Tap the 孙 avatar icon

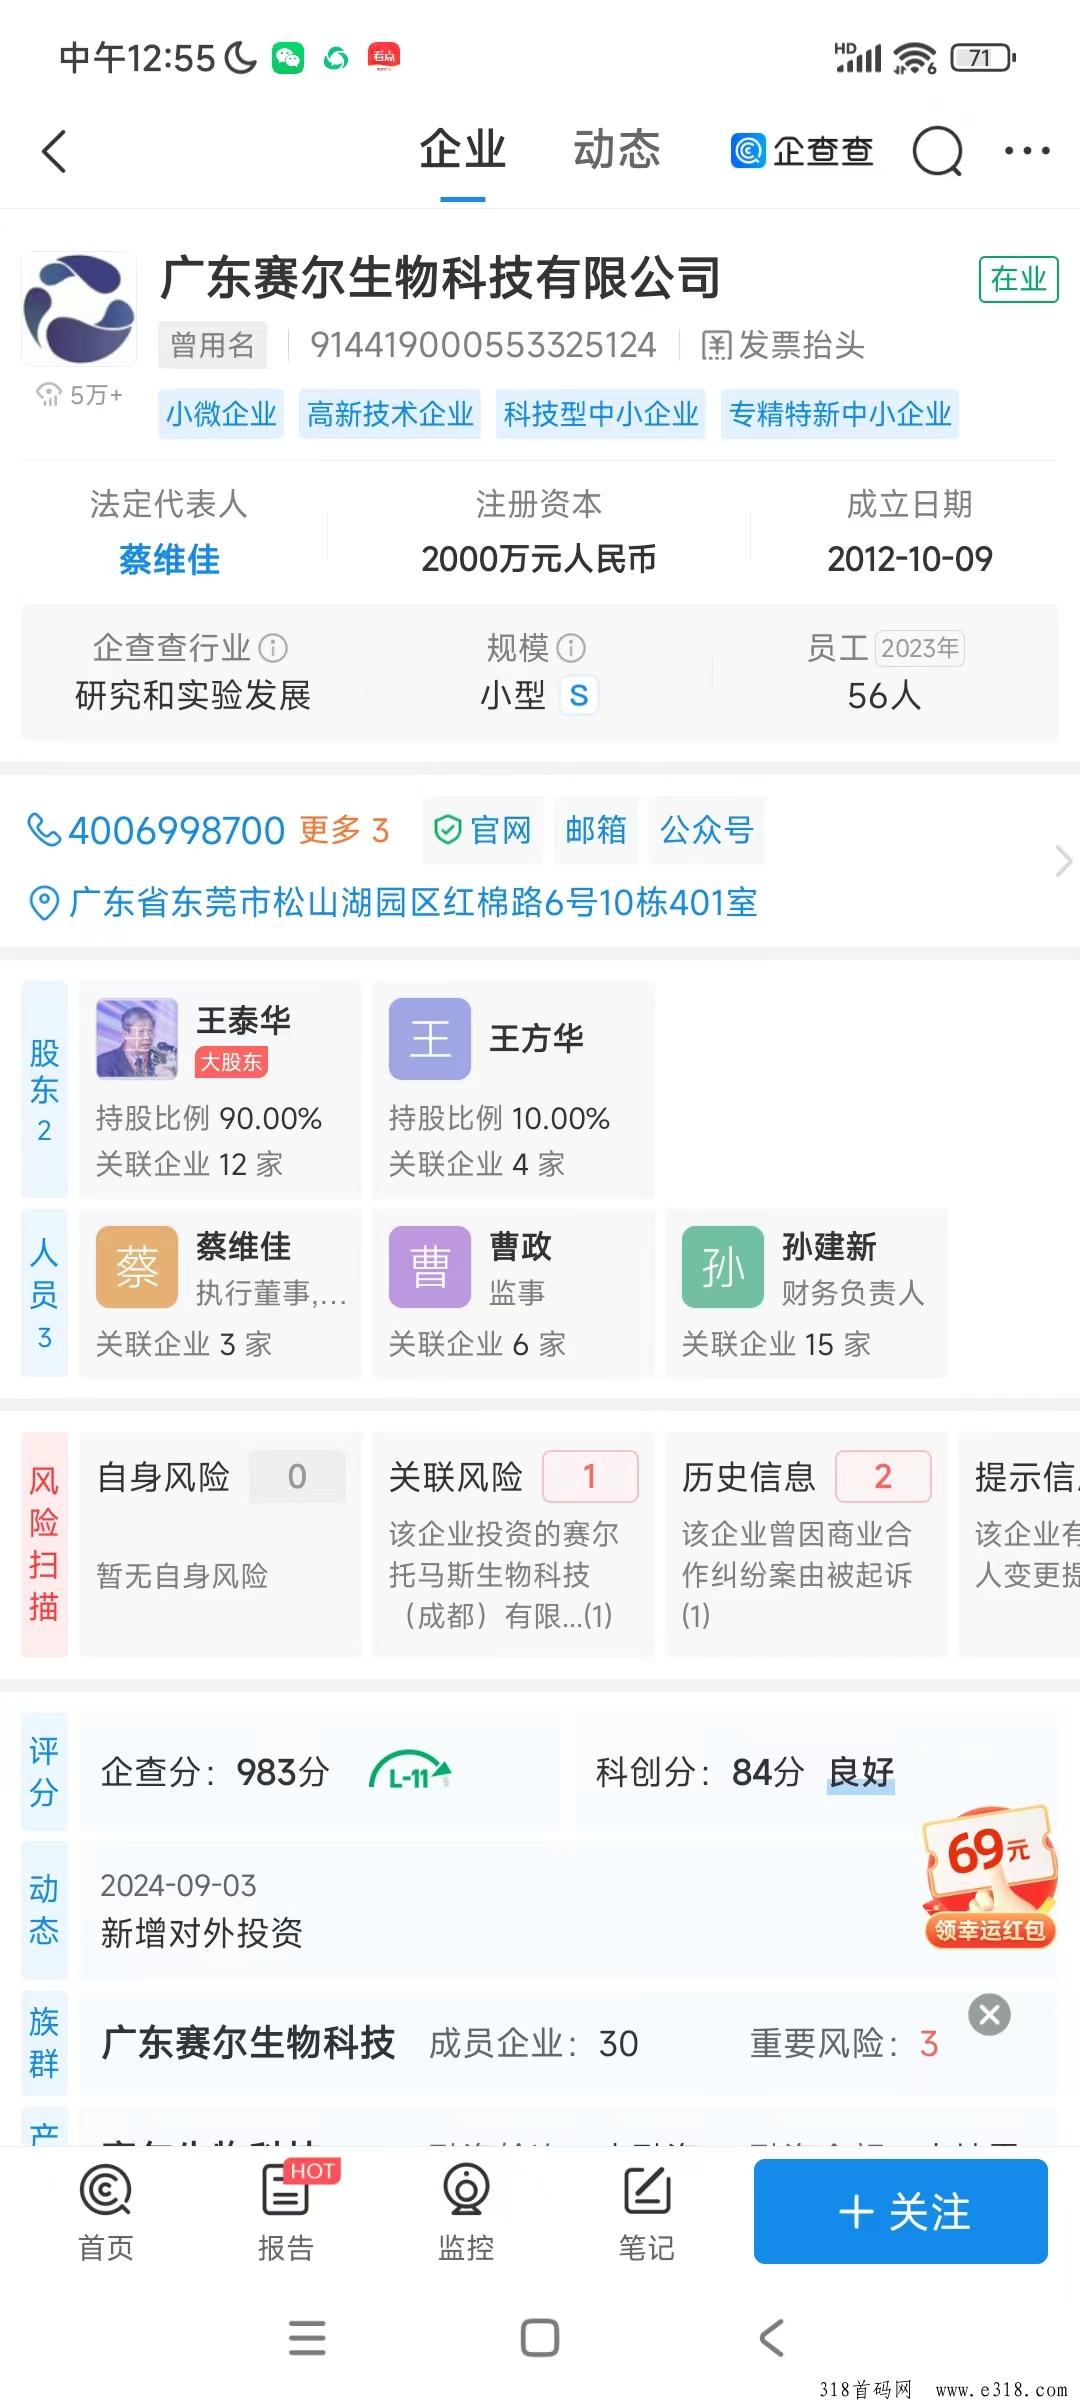pos(723,1267)
